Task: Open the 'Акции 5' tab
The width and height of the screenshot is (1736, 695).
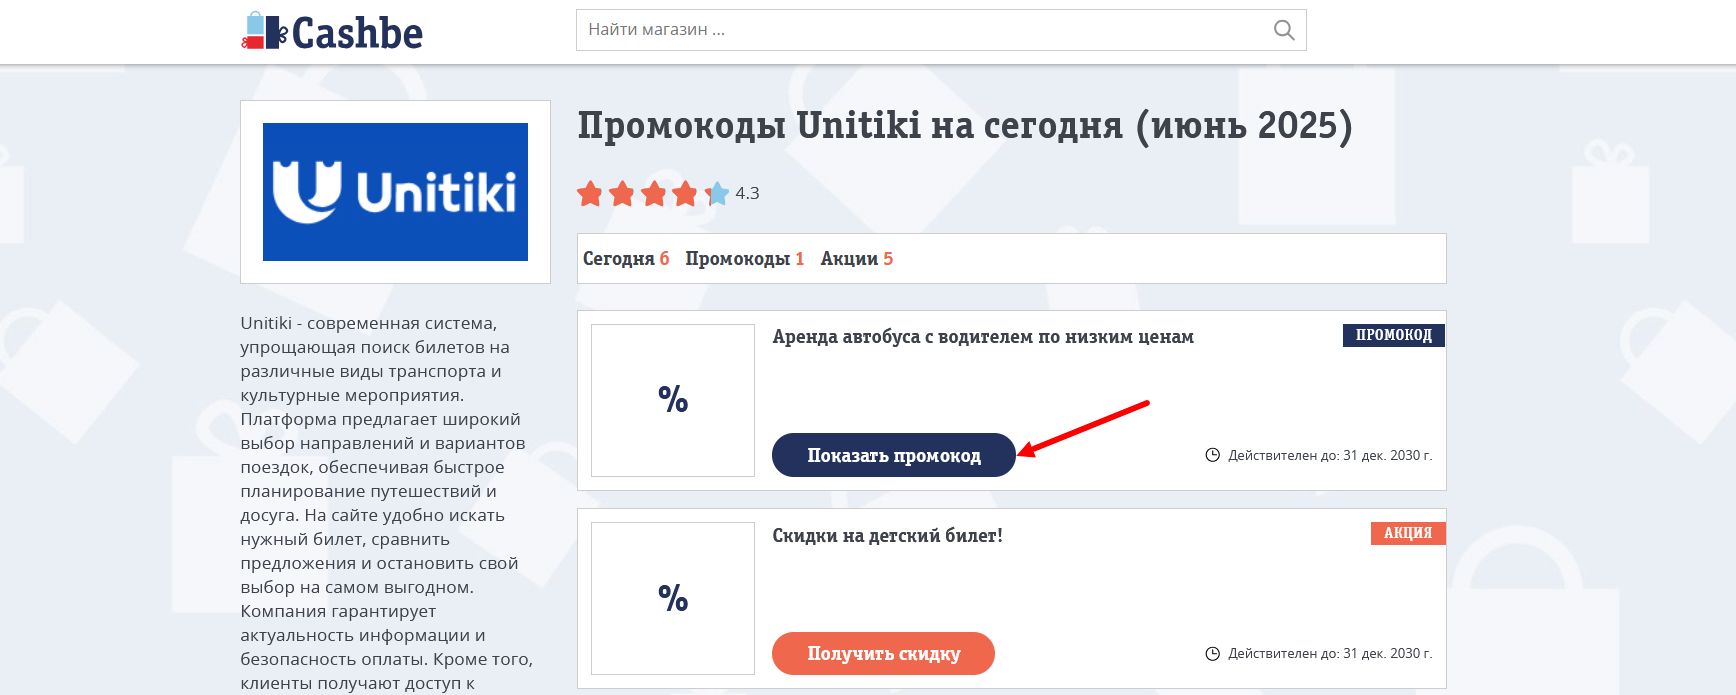Action: [x=857, y=259]
